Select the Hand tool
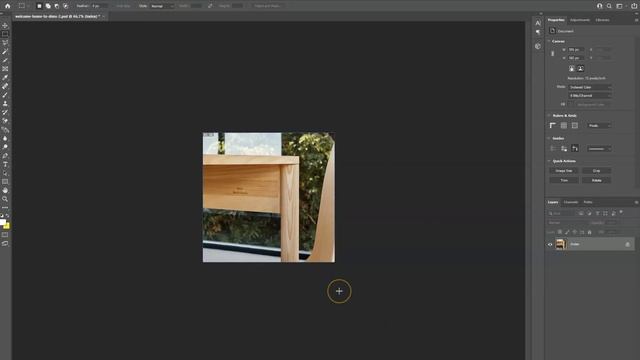640x360 pixels. coord(5,190)
